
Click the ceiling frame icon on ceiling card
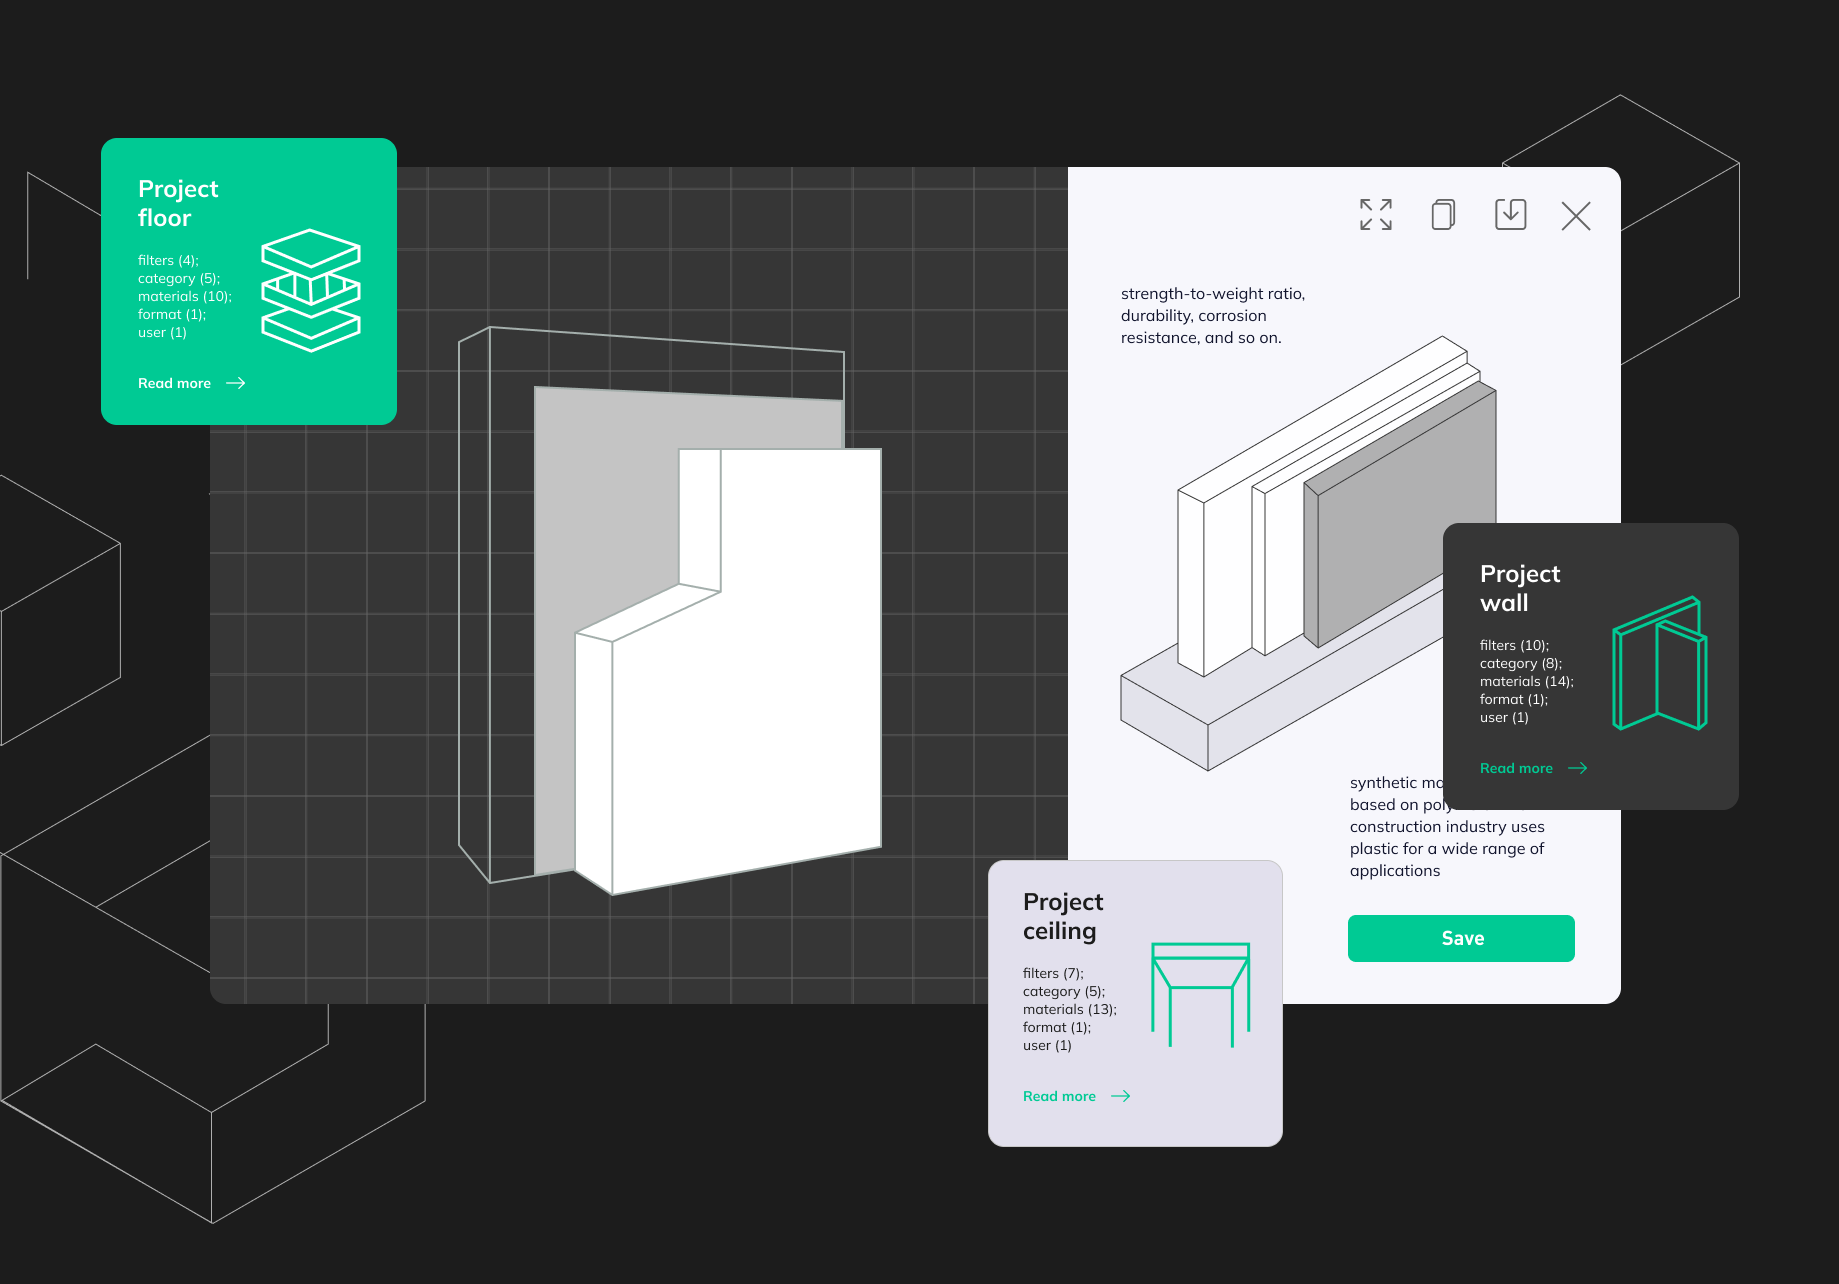click(1200, 993)
